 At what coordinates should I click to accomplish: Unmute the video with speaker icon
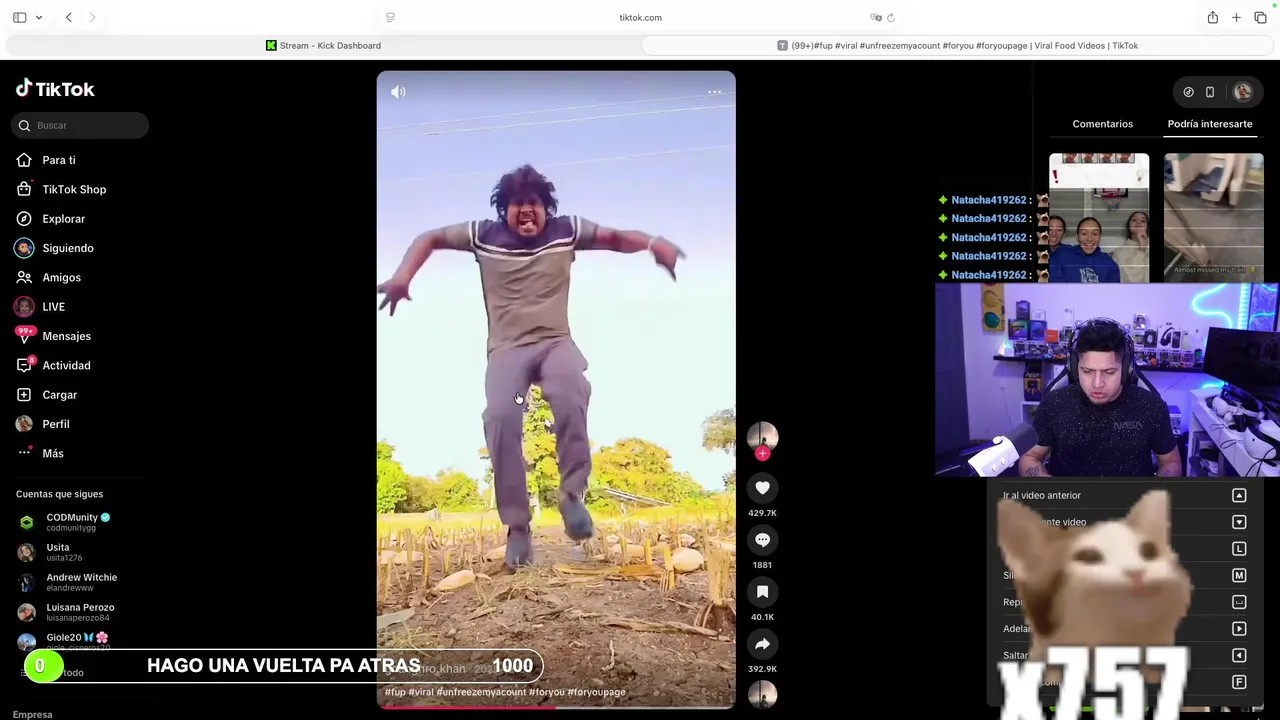(x=398, y=92)
